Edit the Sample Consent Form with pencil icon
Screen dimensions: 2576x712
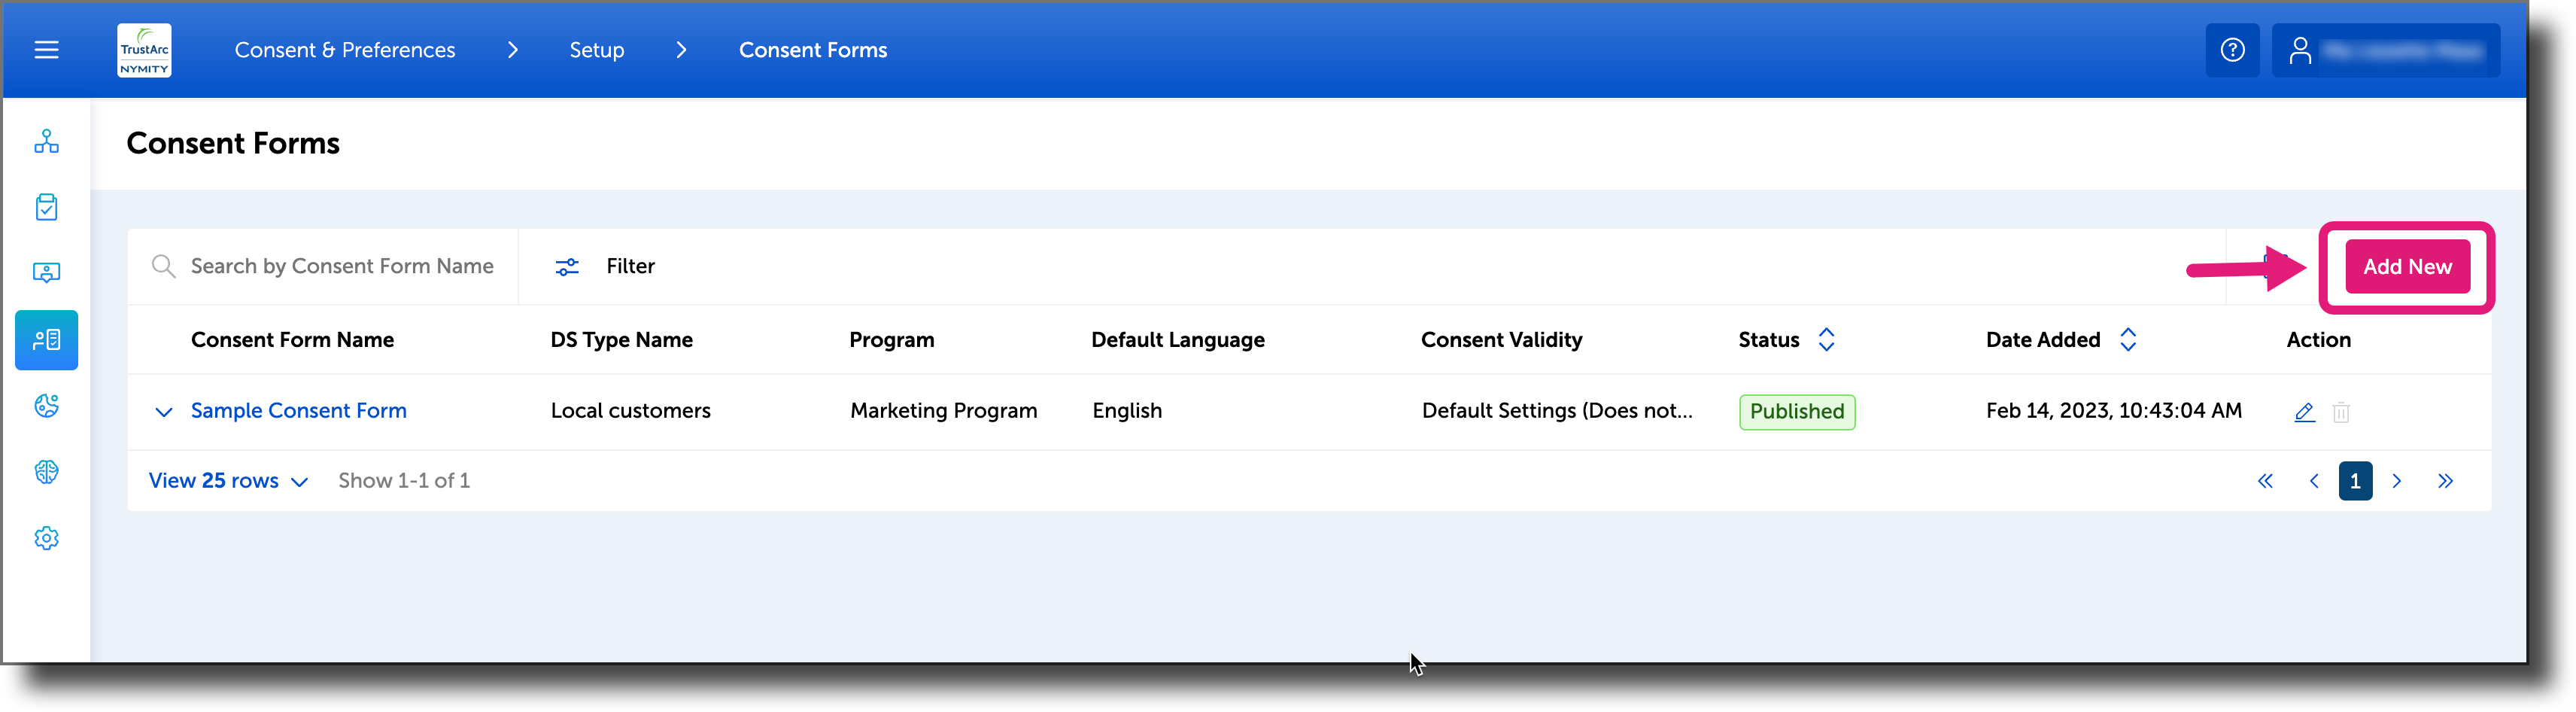(x=2304, y=411)
